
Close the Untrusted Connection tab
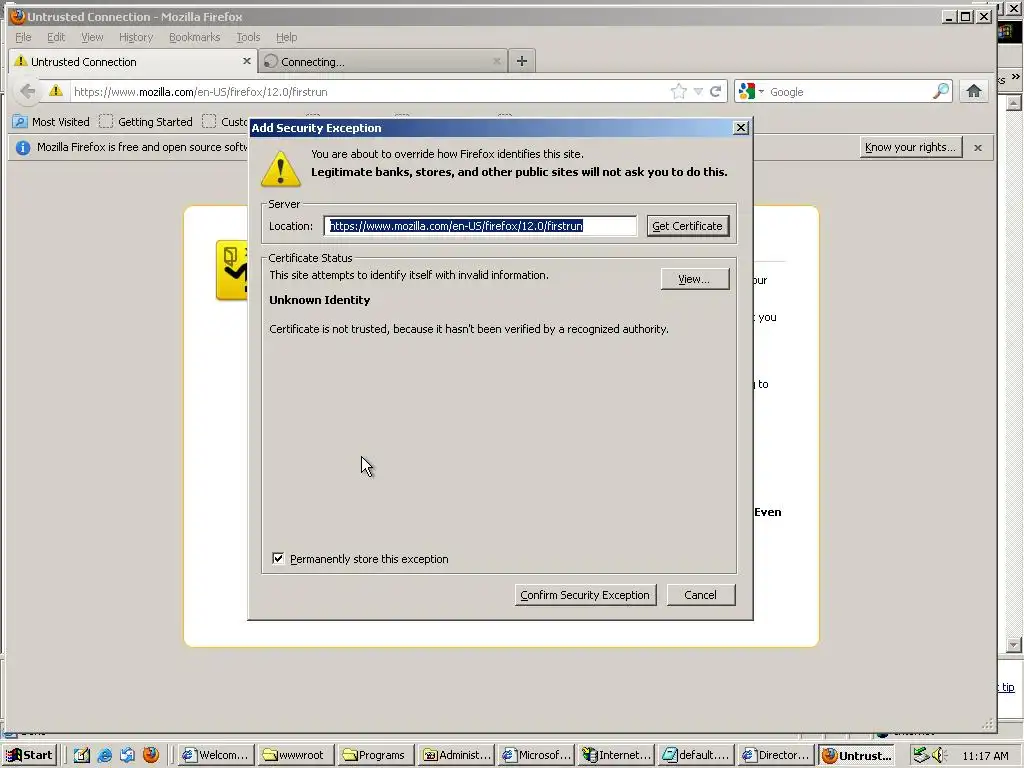point(246,61)
